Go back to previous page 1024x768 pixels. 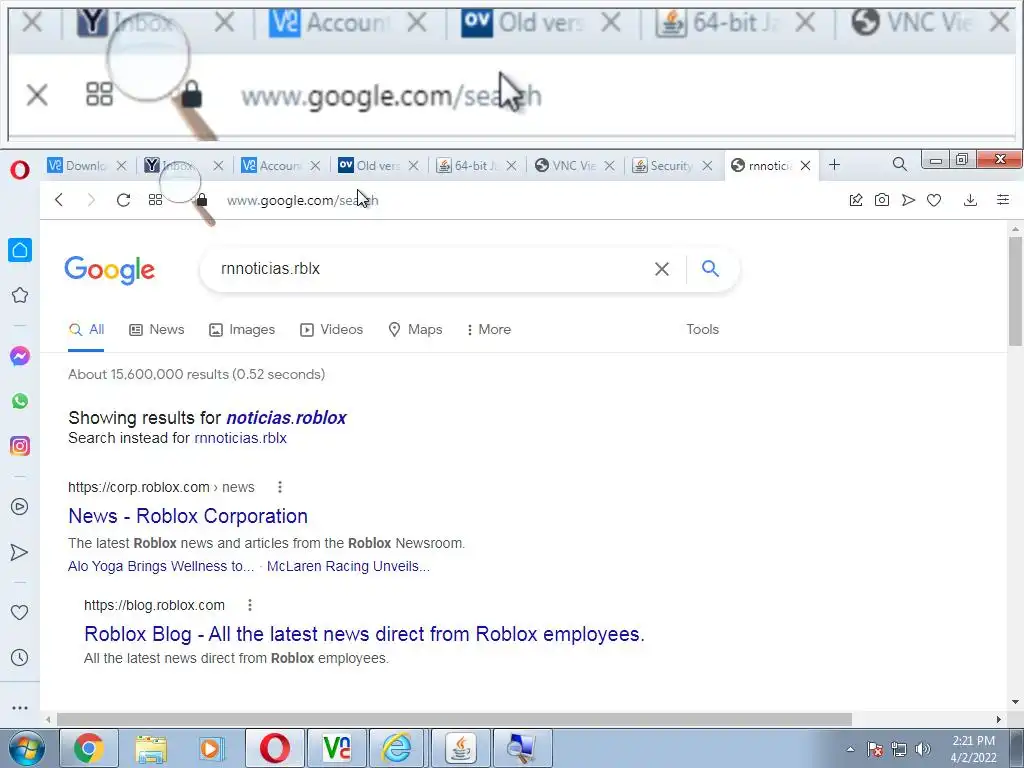59,200
